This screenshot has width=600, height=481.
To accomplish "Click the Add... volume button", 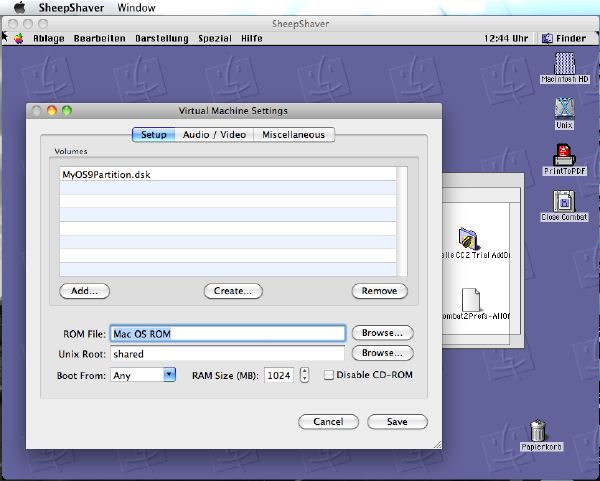I will (85, 291).
